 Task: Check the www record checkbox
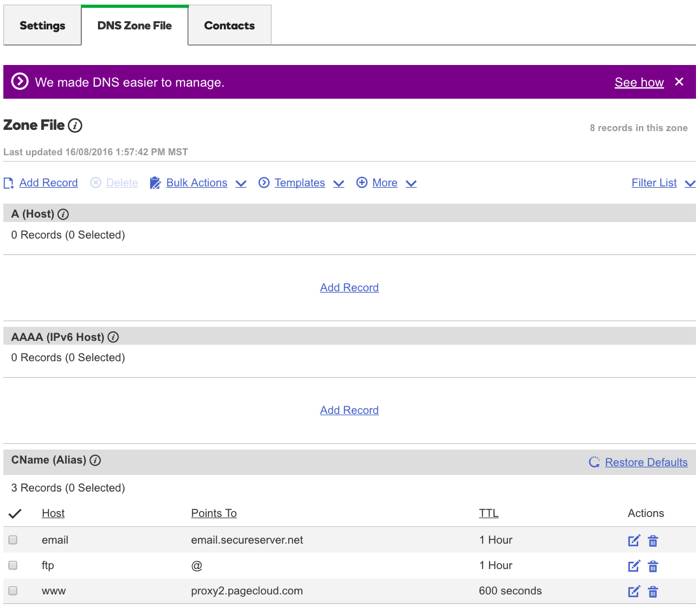click(x=13, y=591)
